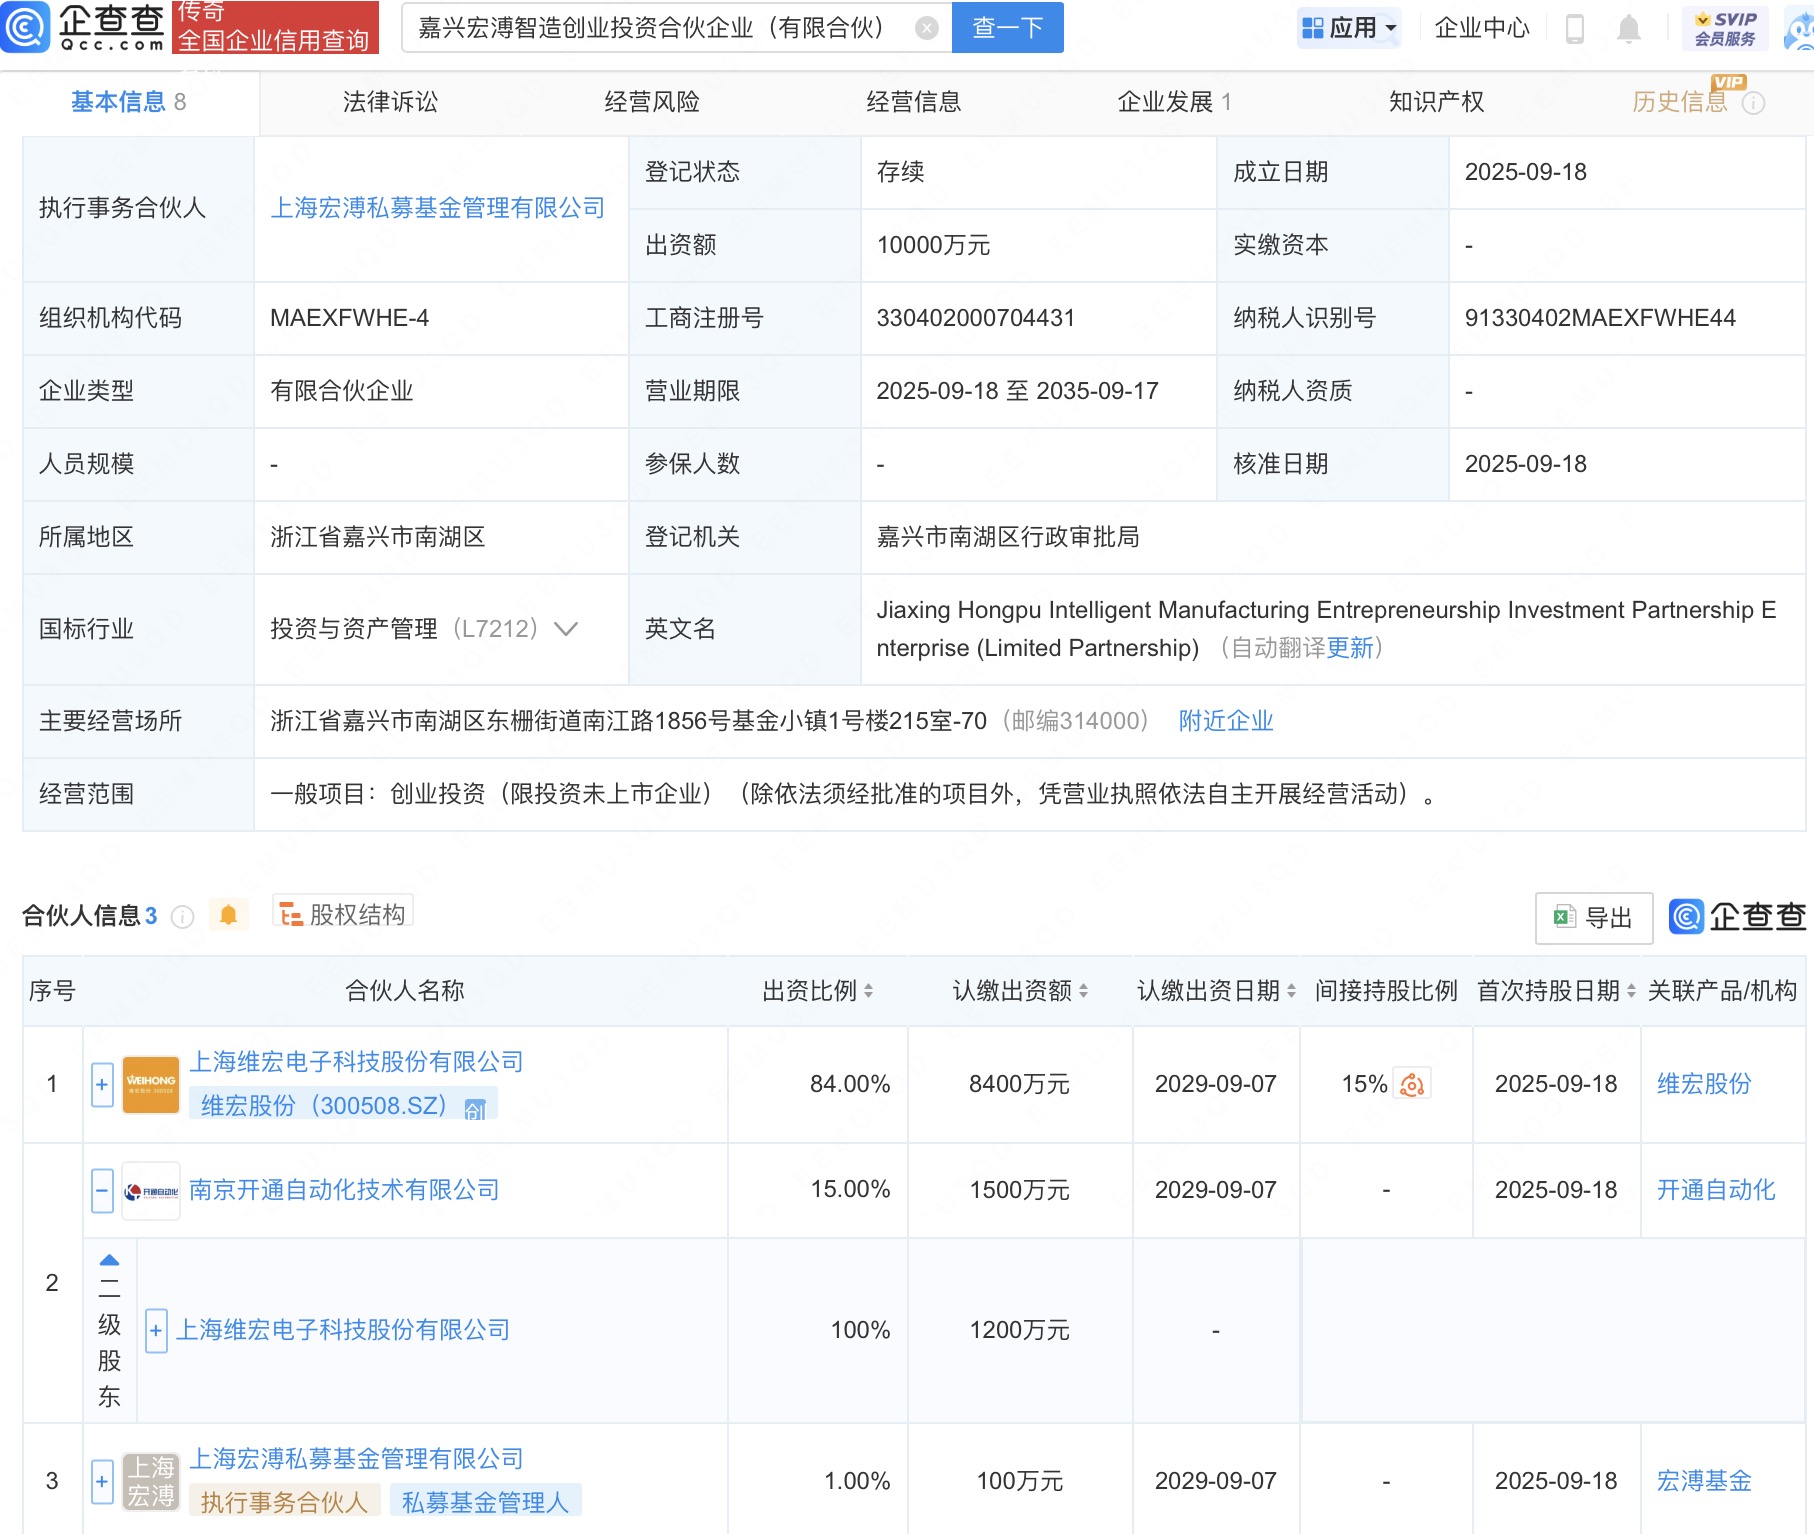Click 查一下 search button
This screenshot has height=1534, width=1814.
[x=1008, y=28]
